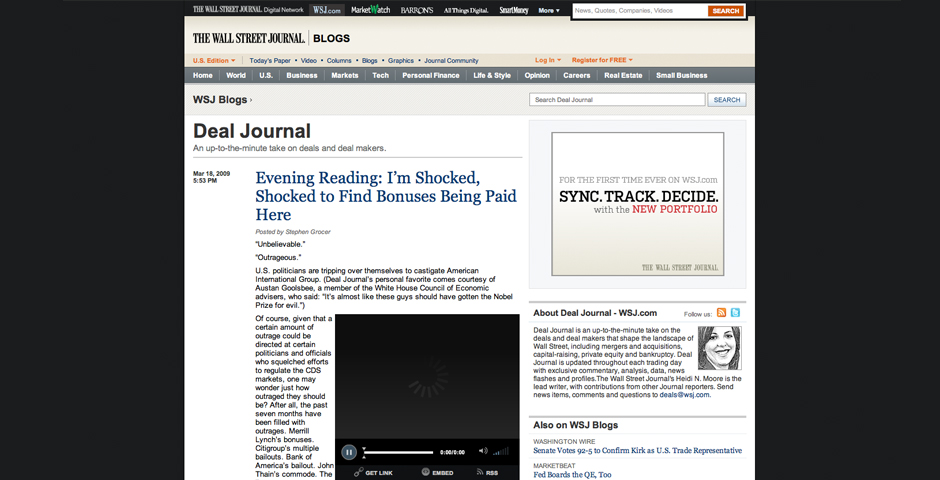Click the Get Link chain icon

click(x=358, y=472)
